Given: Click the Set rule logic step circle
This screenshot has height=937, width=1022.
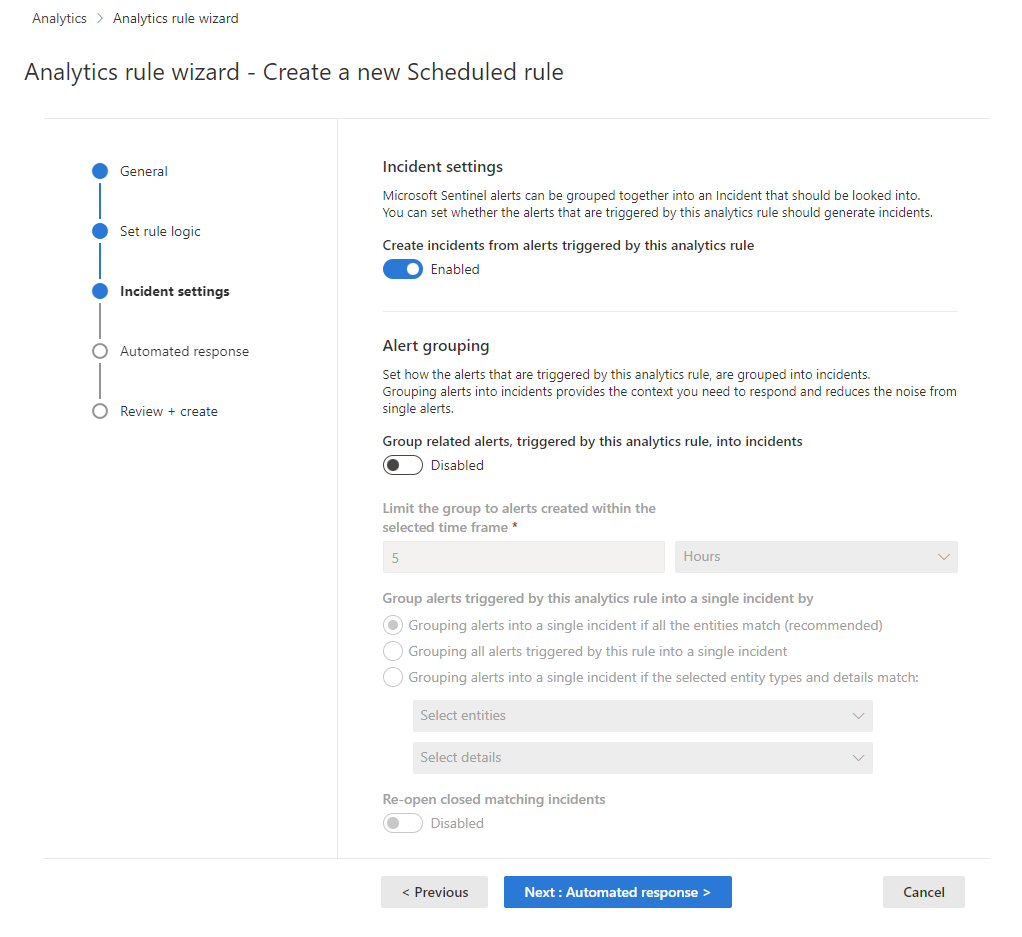Looking at the screenshot, I should coord(99,231).
